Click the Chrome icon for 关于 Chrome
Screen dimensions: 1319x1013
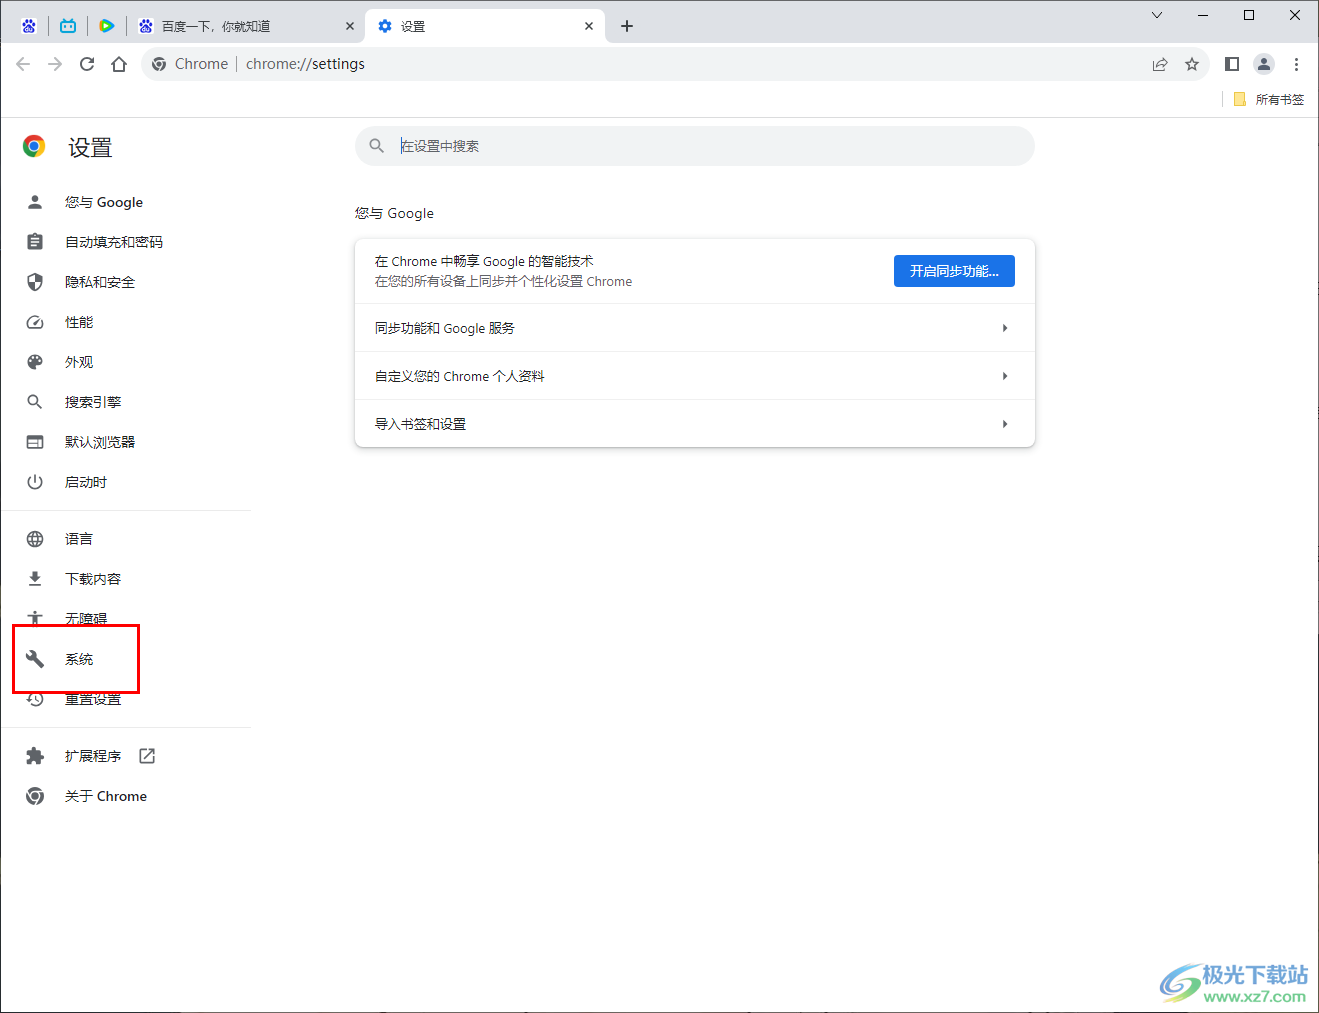coord(35,796)
